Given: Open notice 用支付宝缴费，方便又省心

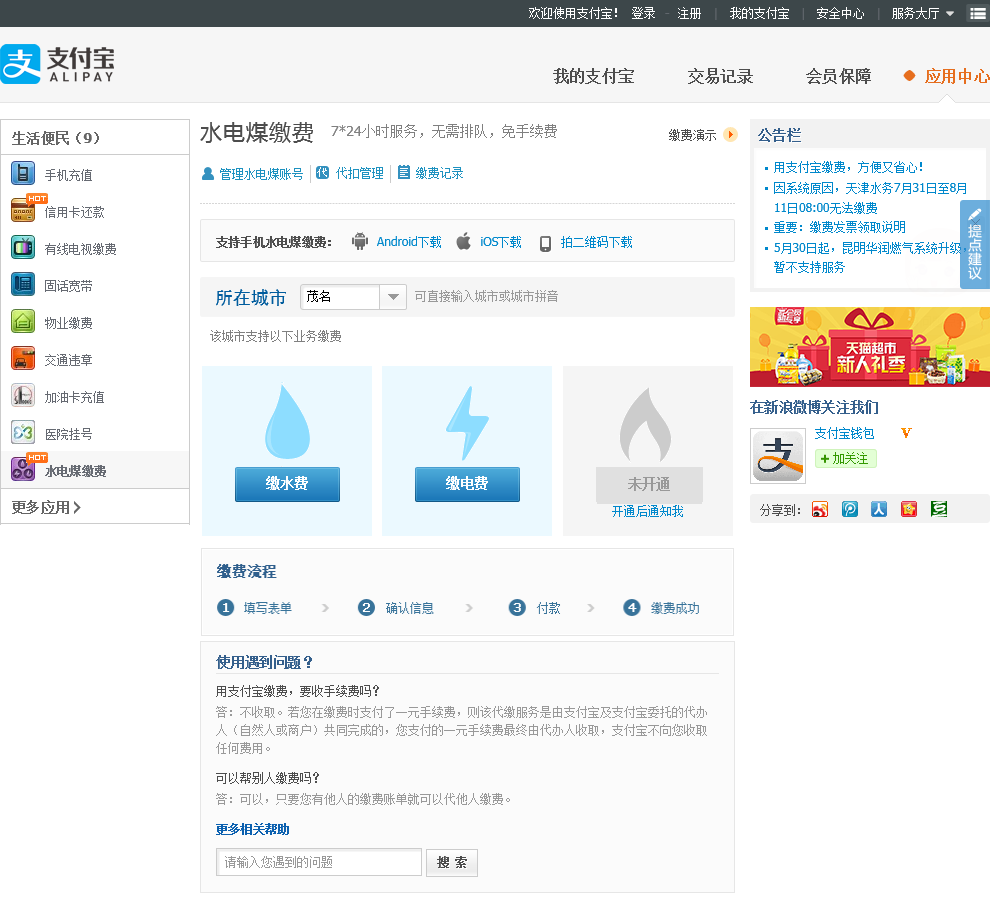Looking at the screenshot, I should (x=847, y=167).
